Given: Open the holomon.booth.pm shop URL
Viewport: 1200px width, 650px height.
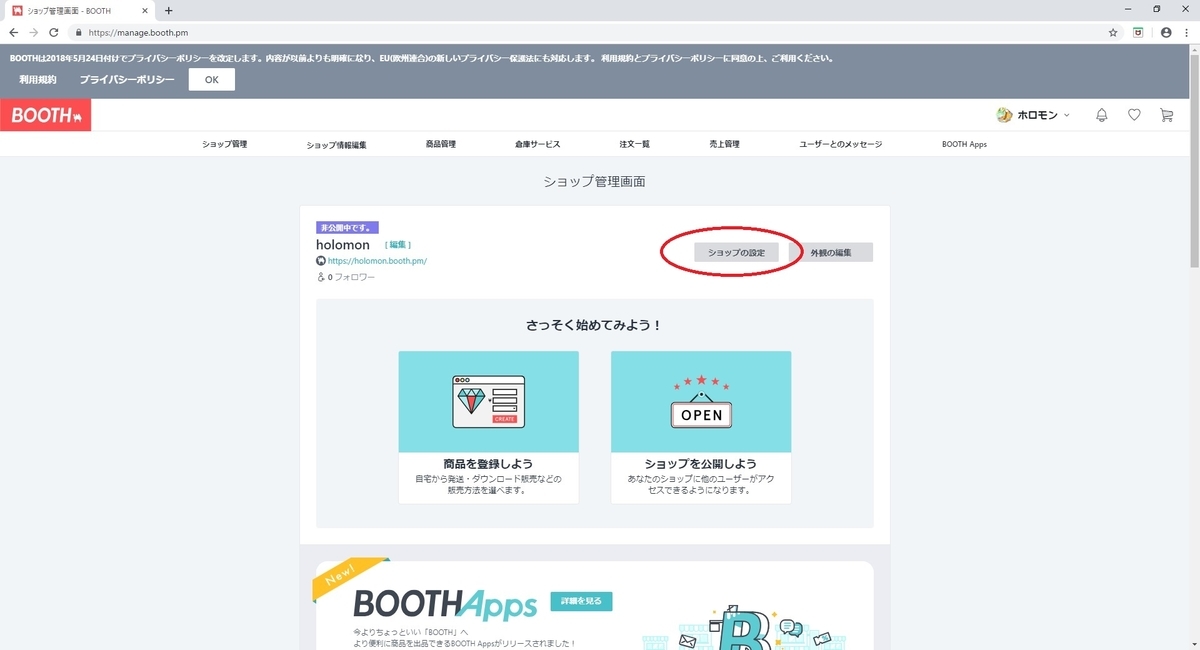Looking at the screenshot, I should 377,261.
